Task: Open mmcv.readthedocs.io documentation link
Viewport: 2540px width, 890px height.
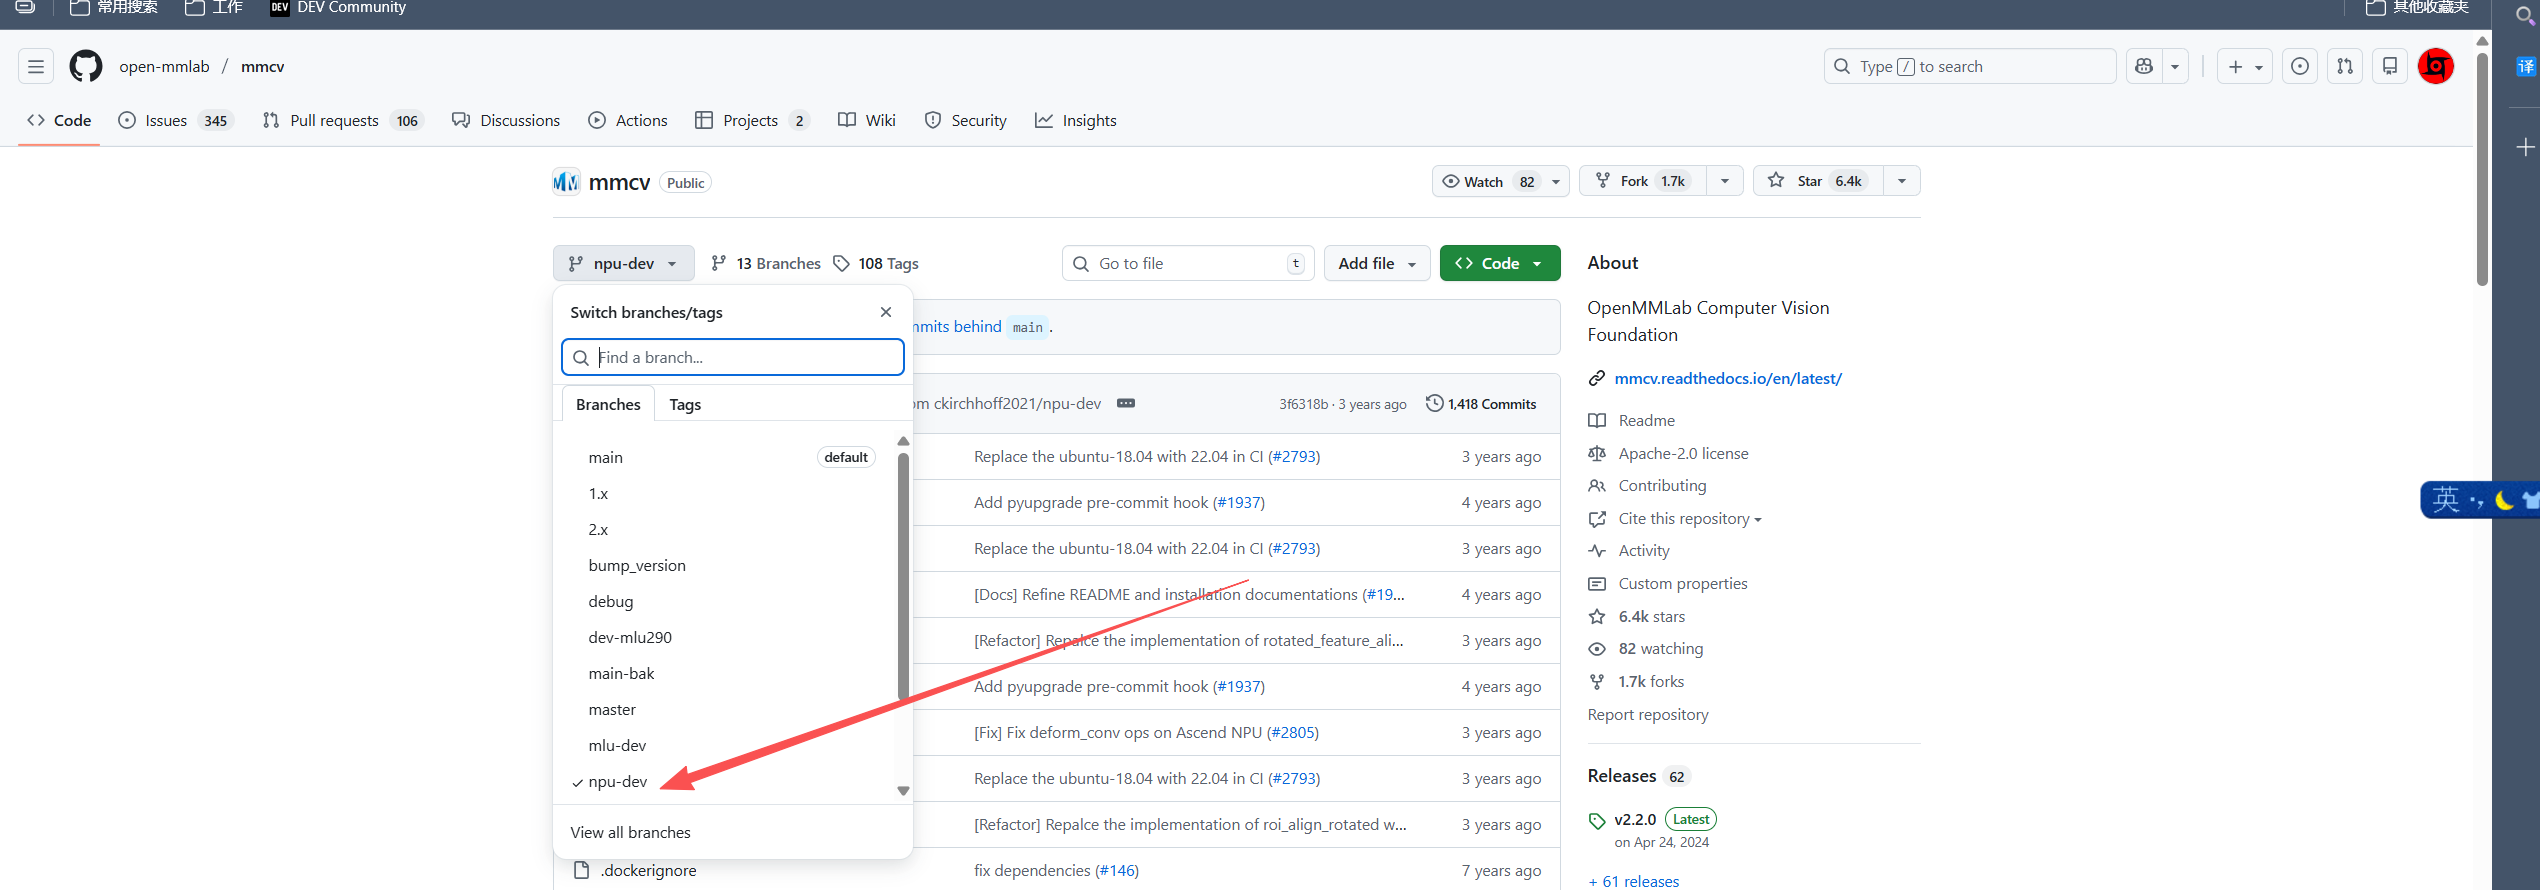Action: coord(1728,379)
